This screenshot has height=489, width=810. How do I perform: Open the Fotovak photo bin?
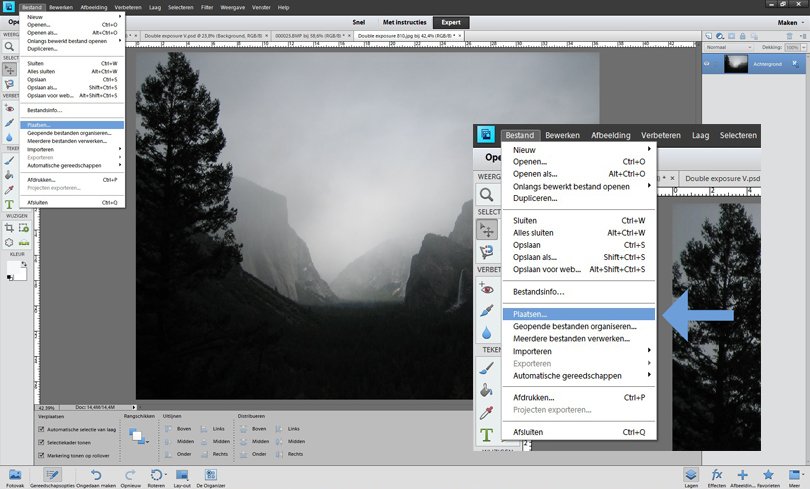[x=15, y=478]
